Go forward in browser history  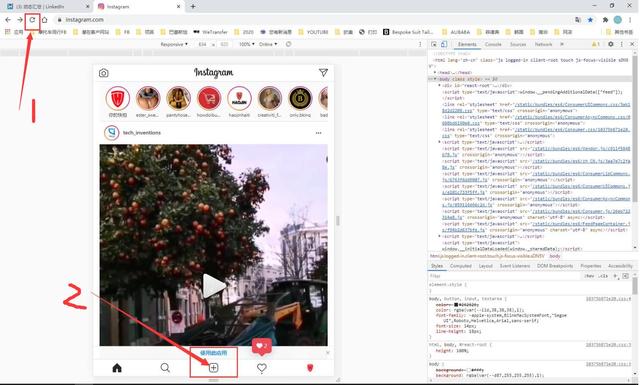pos(20,20)
